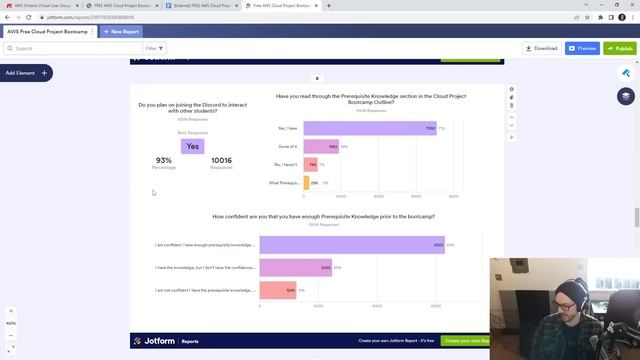This screenshot has width=640, height=360.
Task: Select the 'I have the knowledge' bar
Action: (296, 268)
